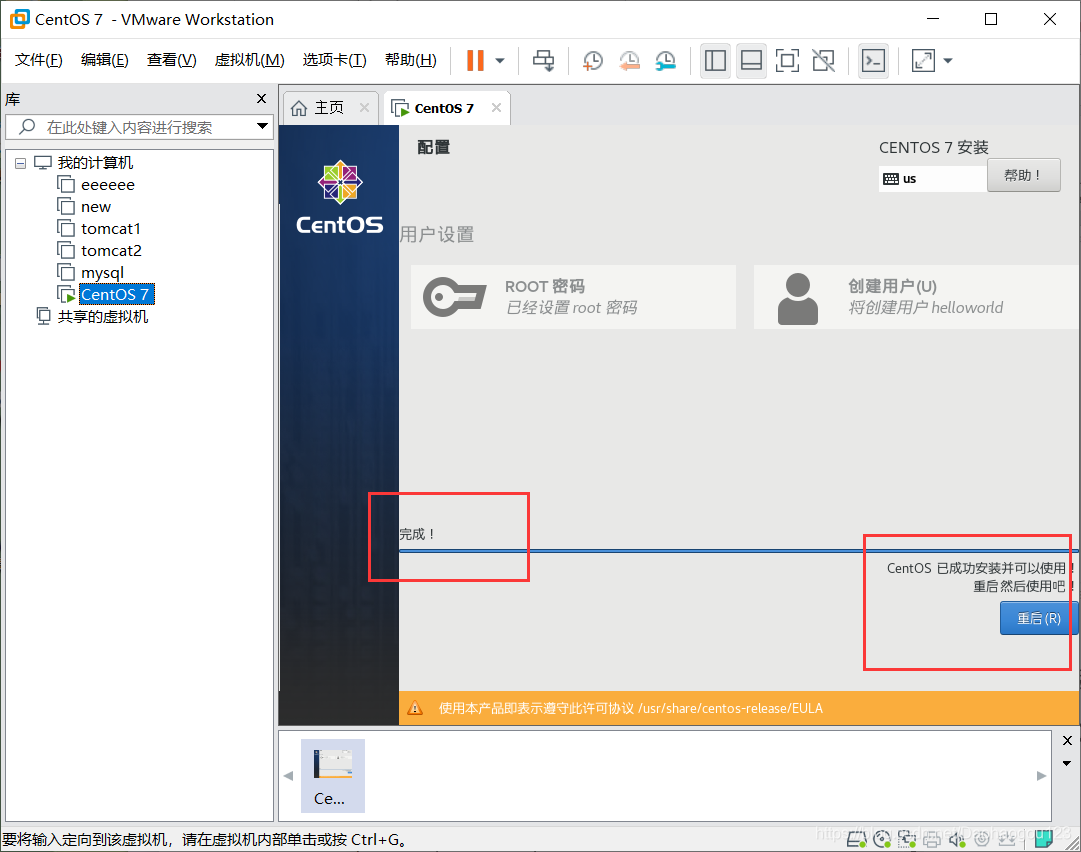
Task: Select the mysql virtual machine
Action: [x=103, y=273]
